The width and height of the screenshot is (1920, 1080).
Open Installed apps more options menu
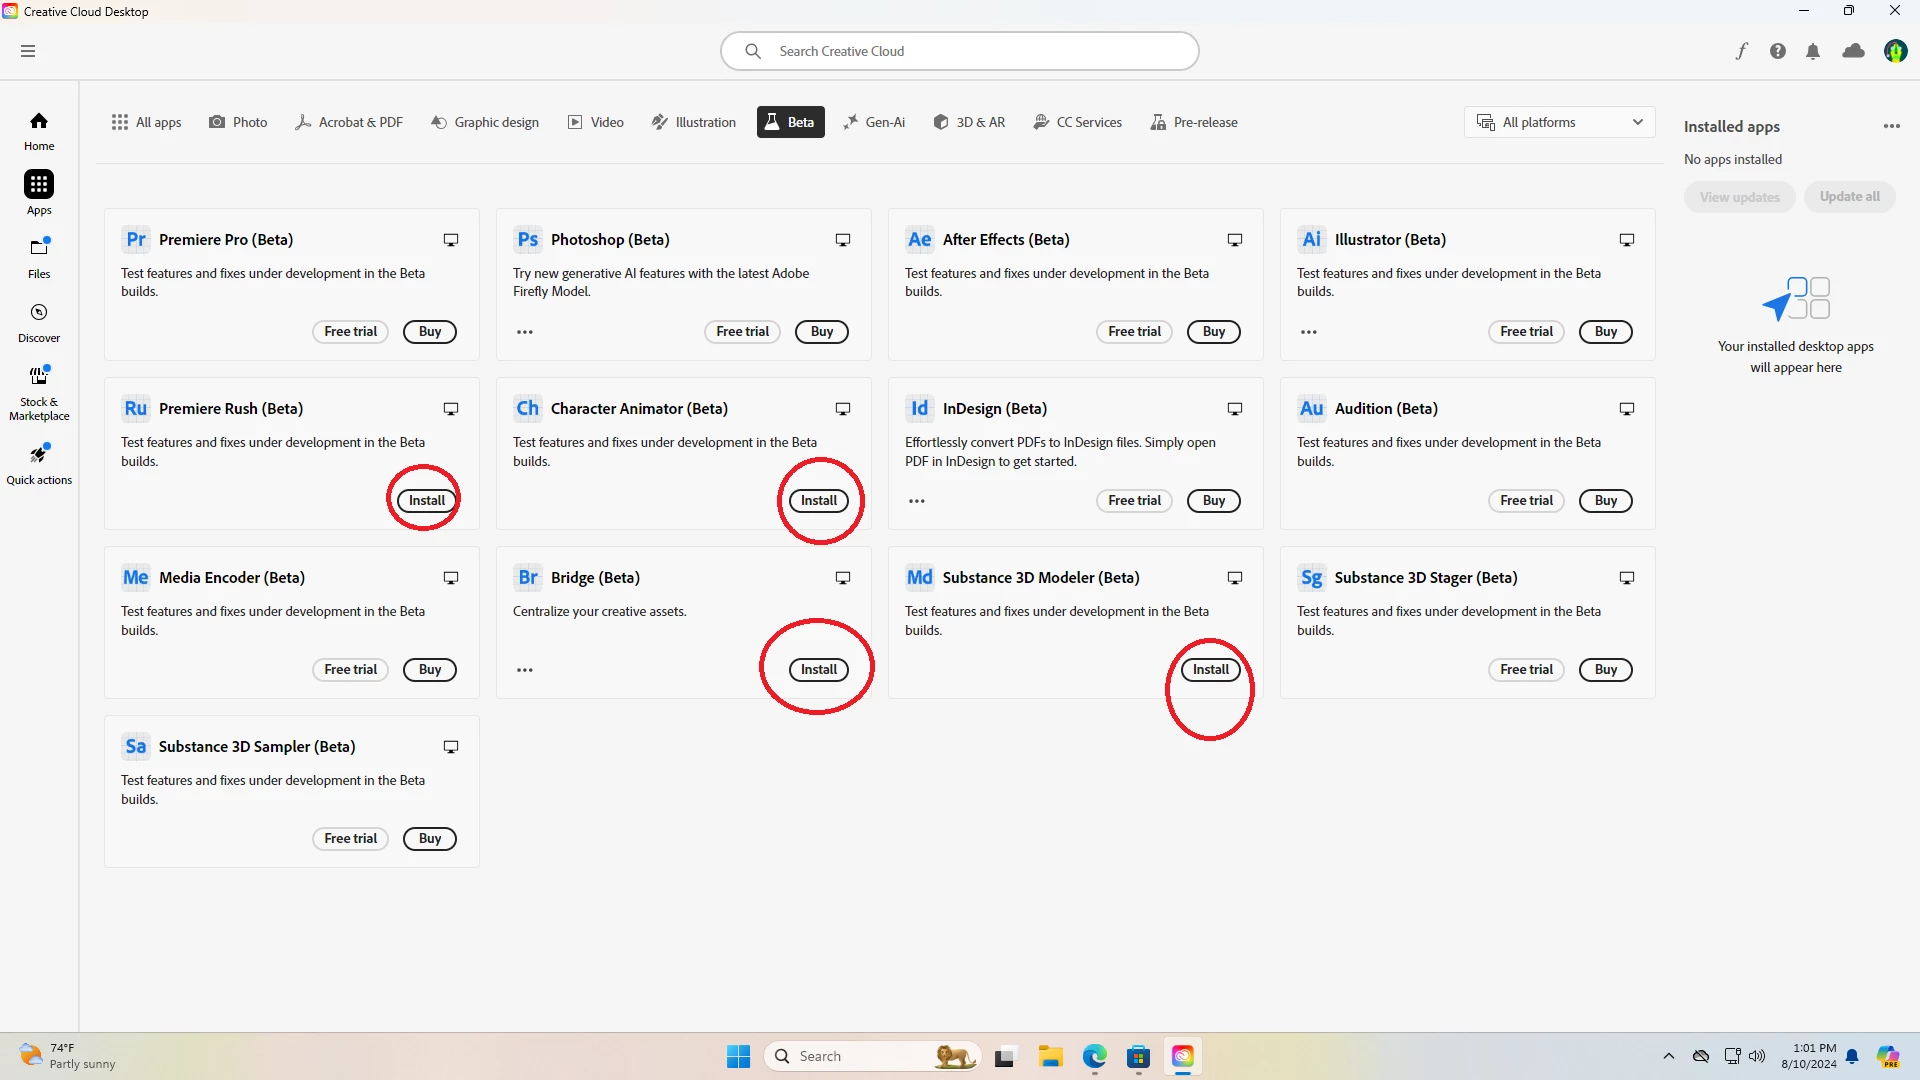(1891, 127)
